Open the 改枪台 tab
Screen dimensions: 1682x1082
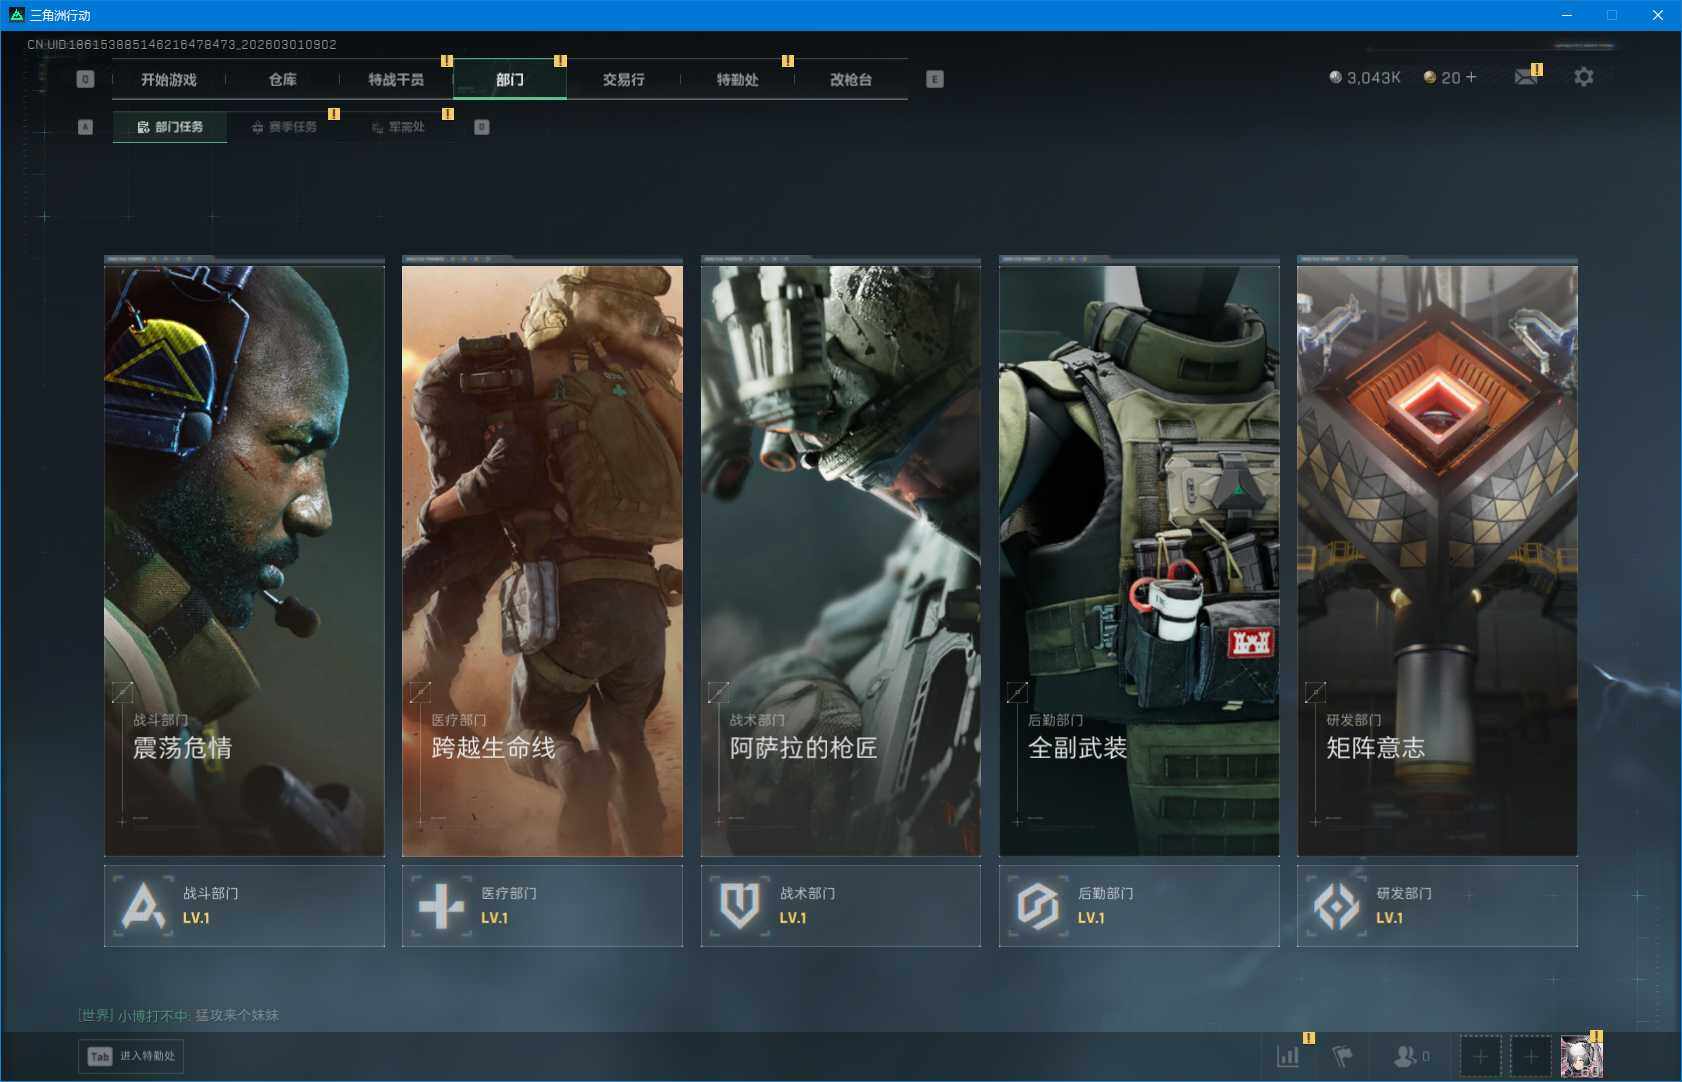coord(850,80)
